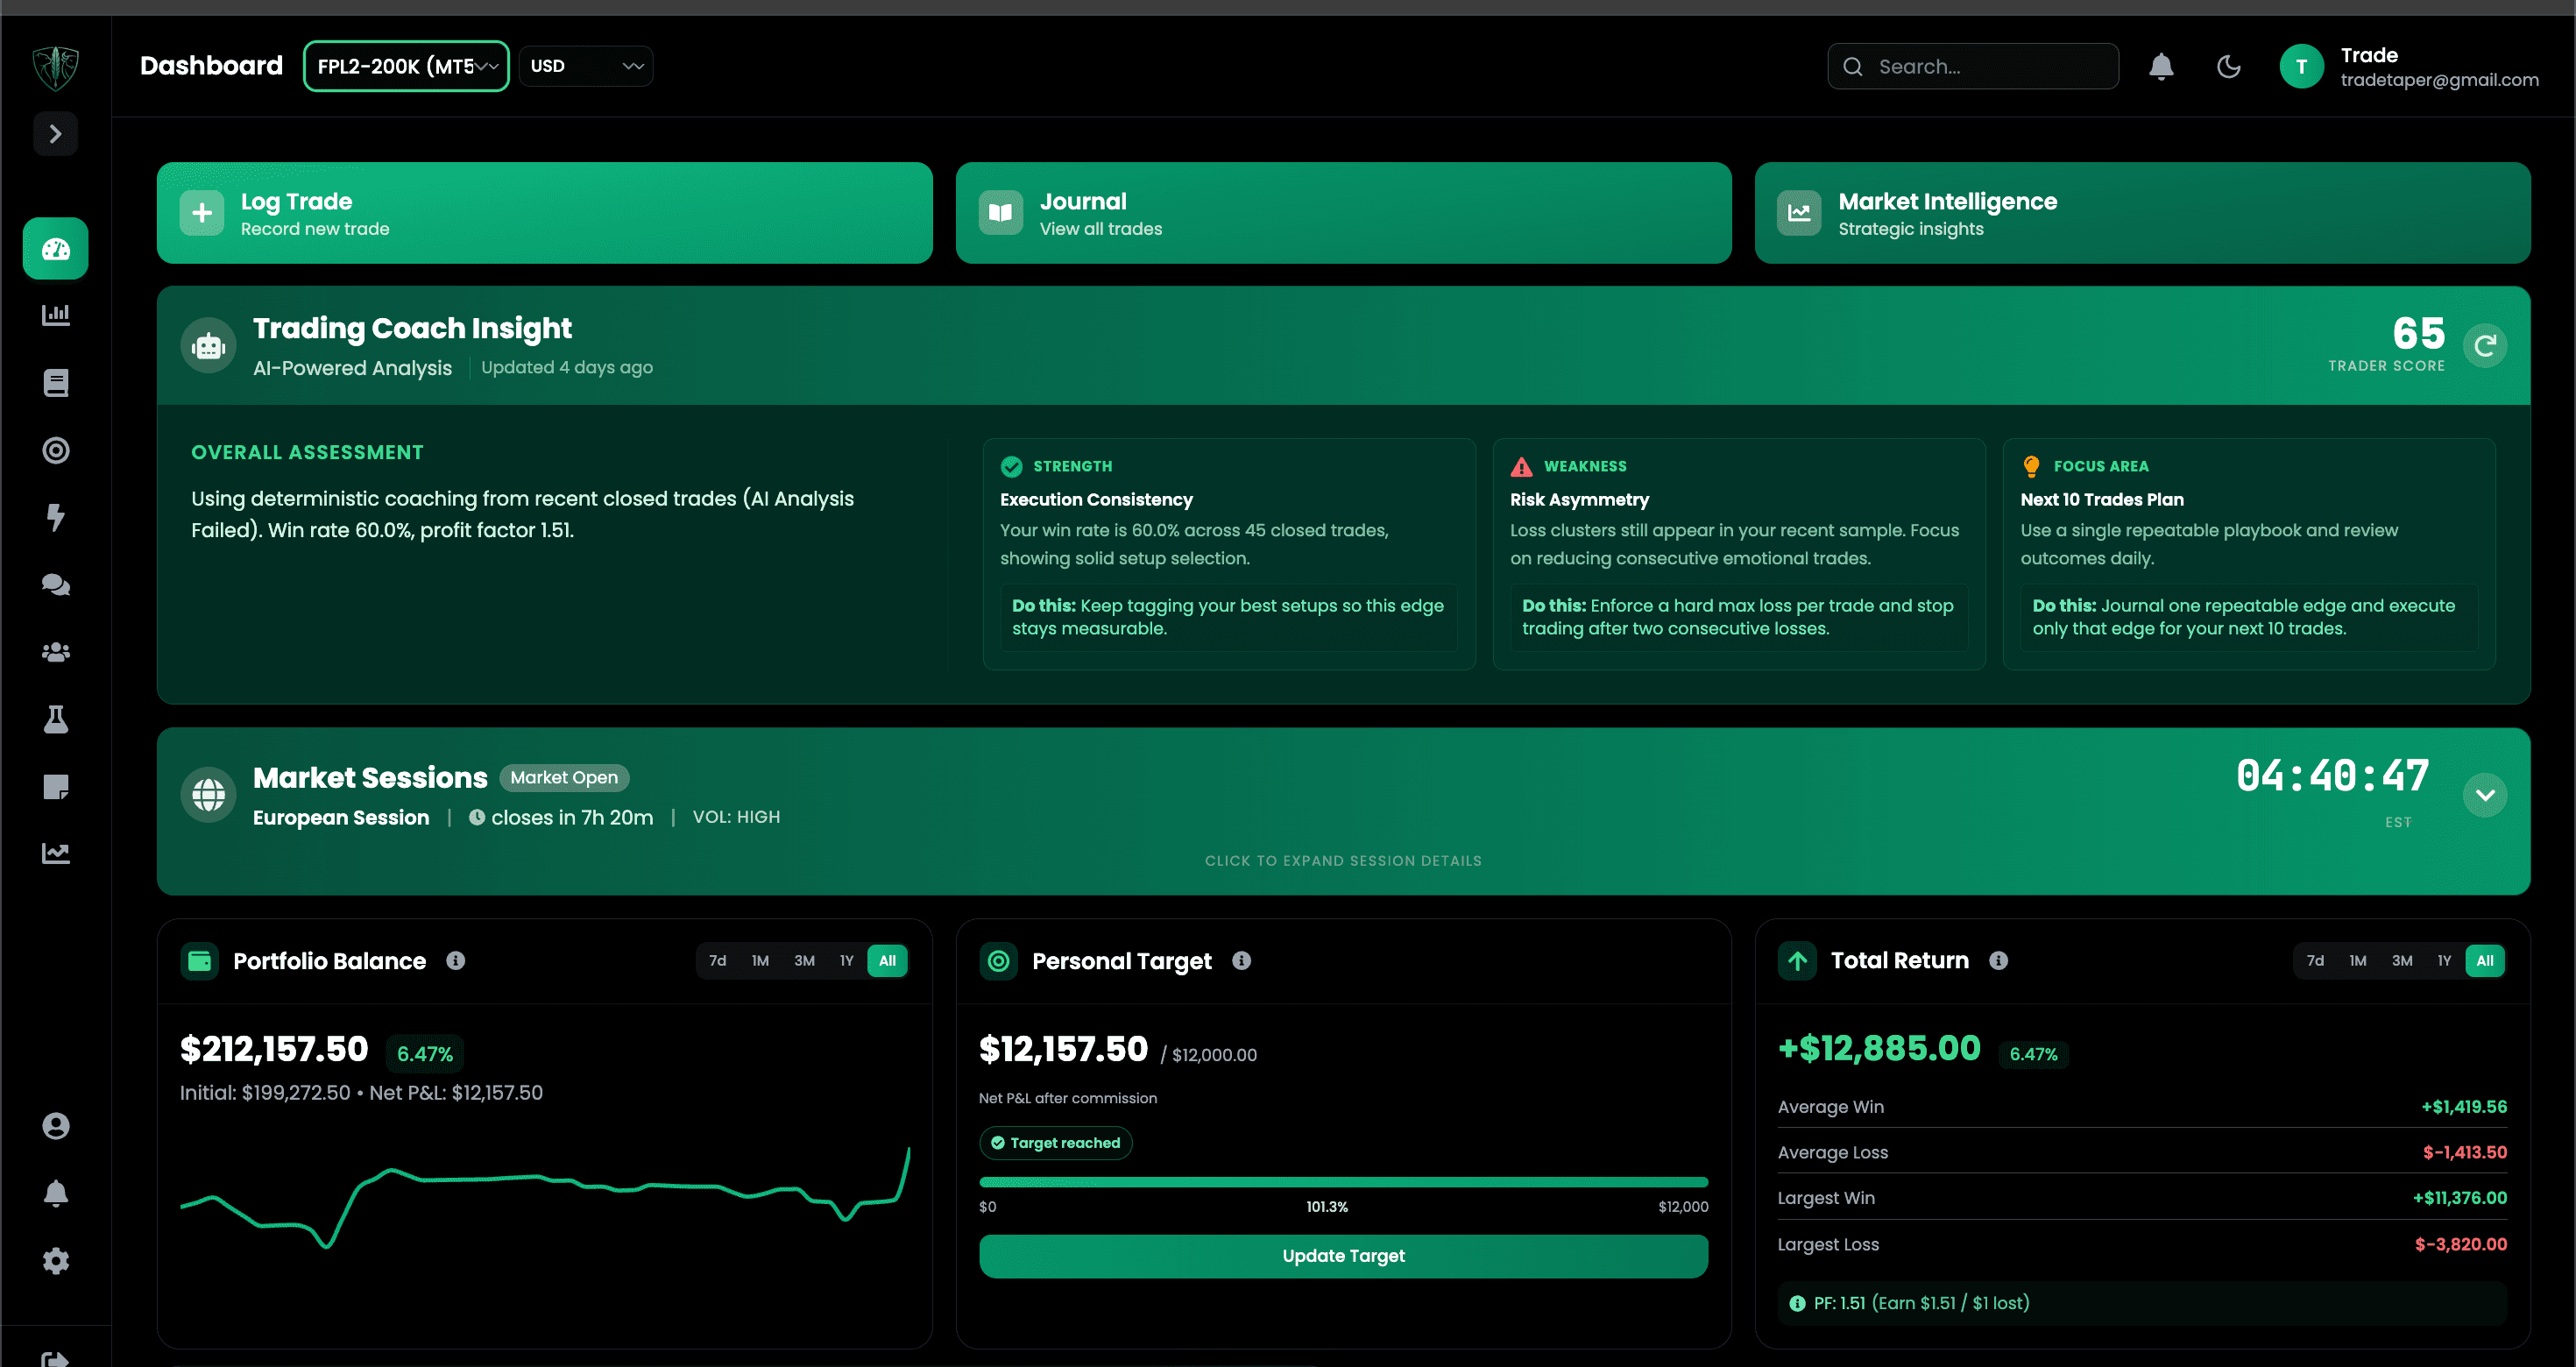The height and width of the screenshot is (1367, 2576).
Task: Open notifications via the bell icon
Action: click(x=2161, y=66)
